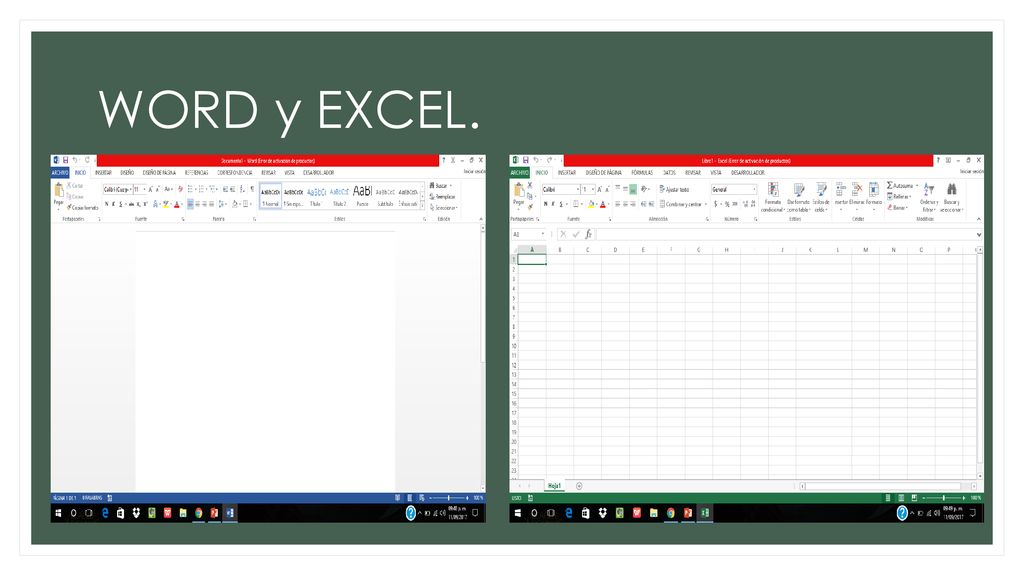Viewport: 1024px width, 576px height.
Task: Switch to the DATOS tab in Excel
Action: 669,173
